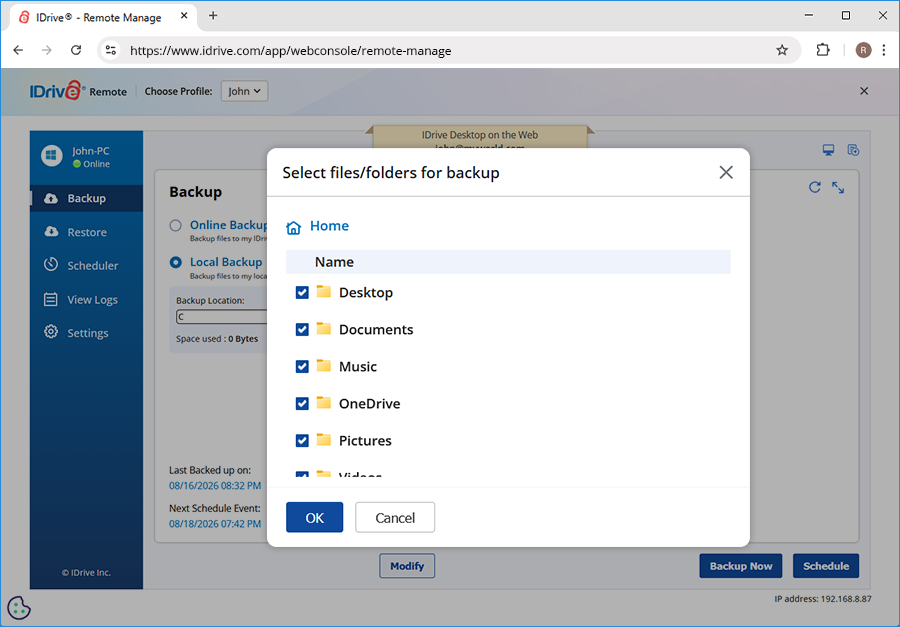Start backup with Backup Now button
The width and height of the screenshot is (900, 627).
coord(740,566)
